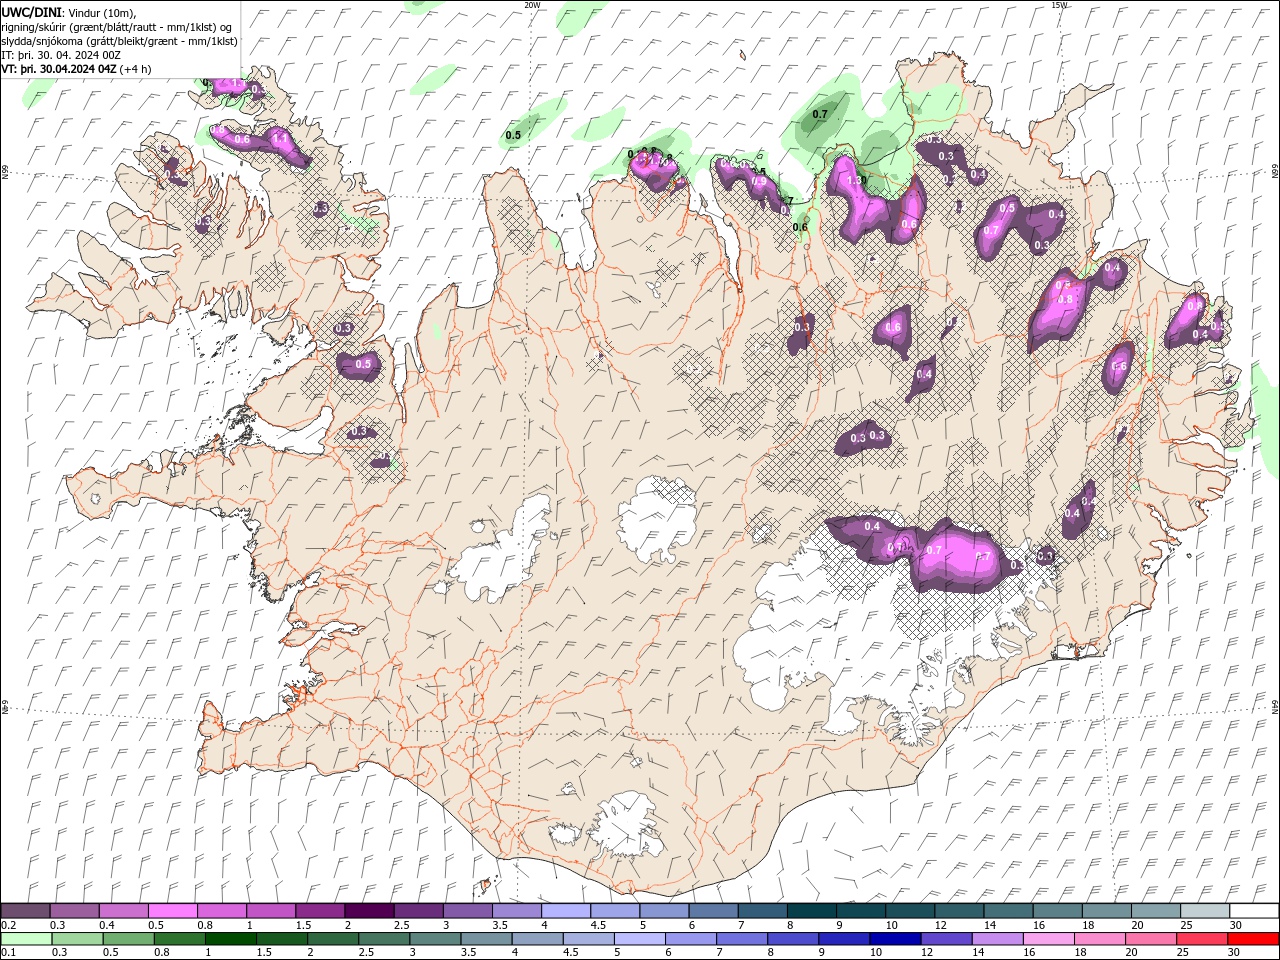
Task: Click the 0.1 label in the lower legend row
Action: pyautogui.click(x=9, y=952)
